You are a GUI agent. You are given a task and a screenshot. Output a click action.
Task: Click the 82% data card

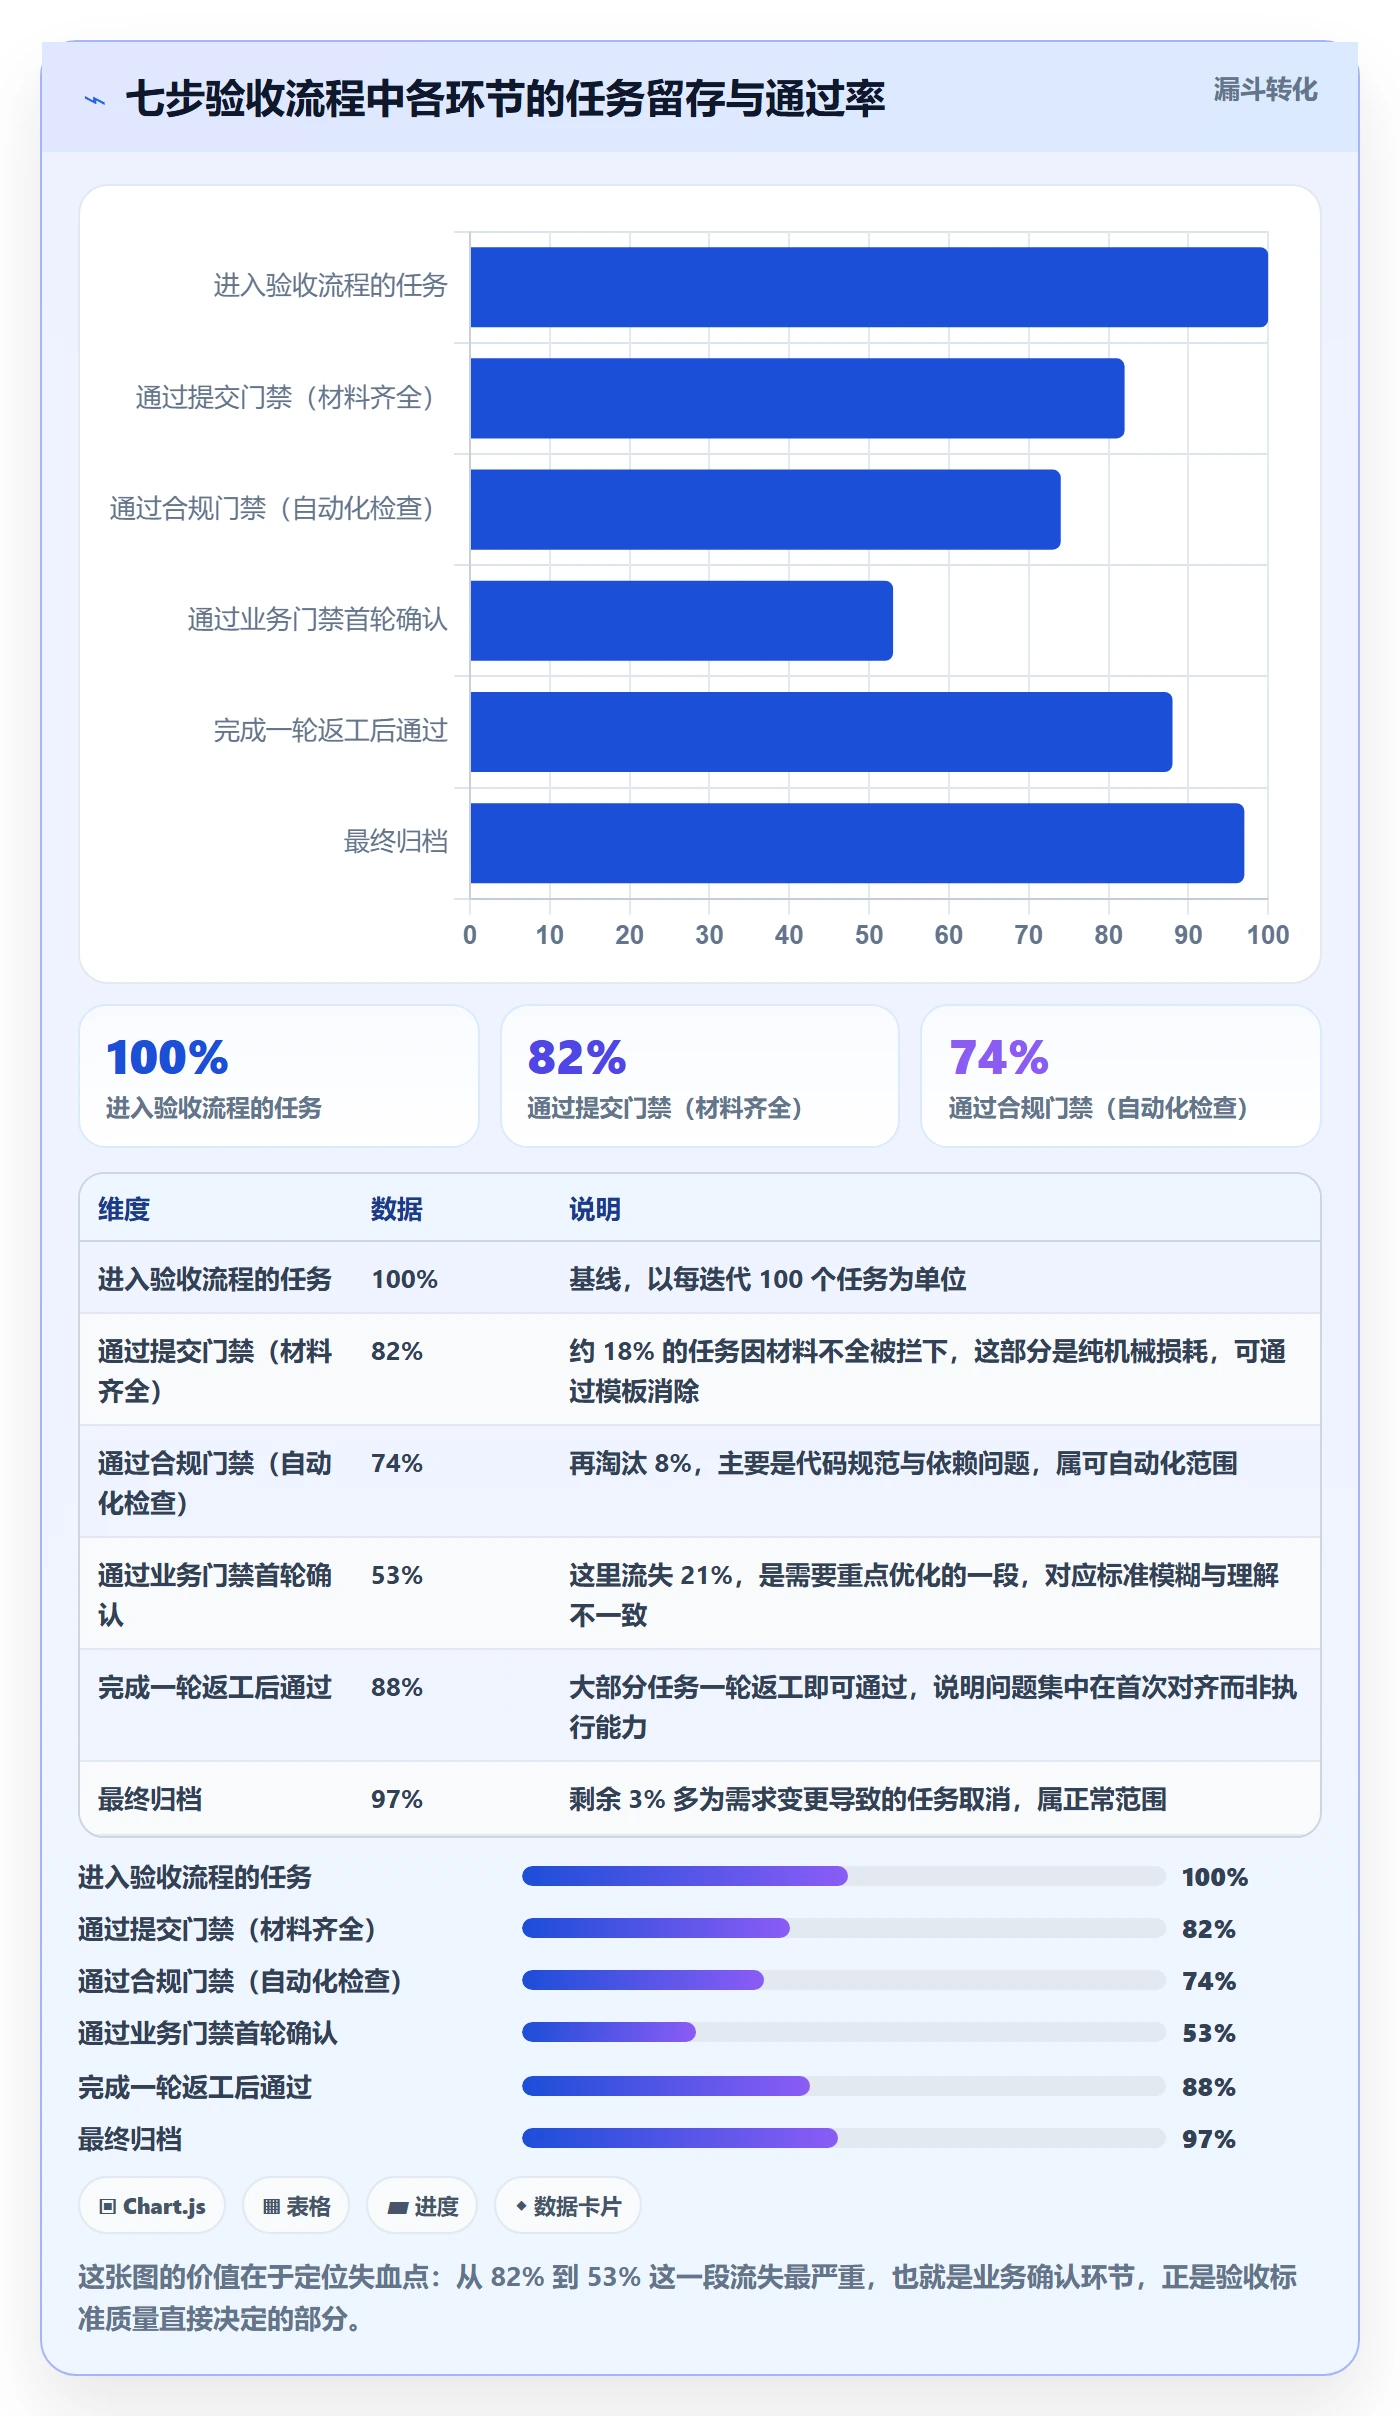[700, 1076]
